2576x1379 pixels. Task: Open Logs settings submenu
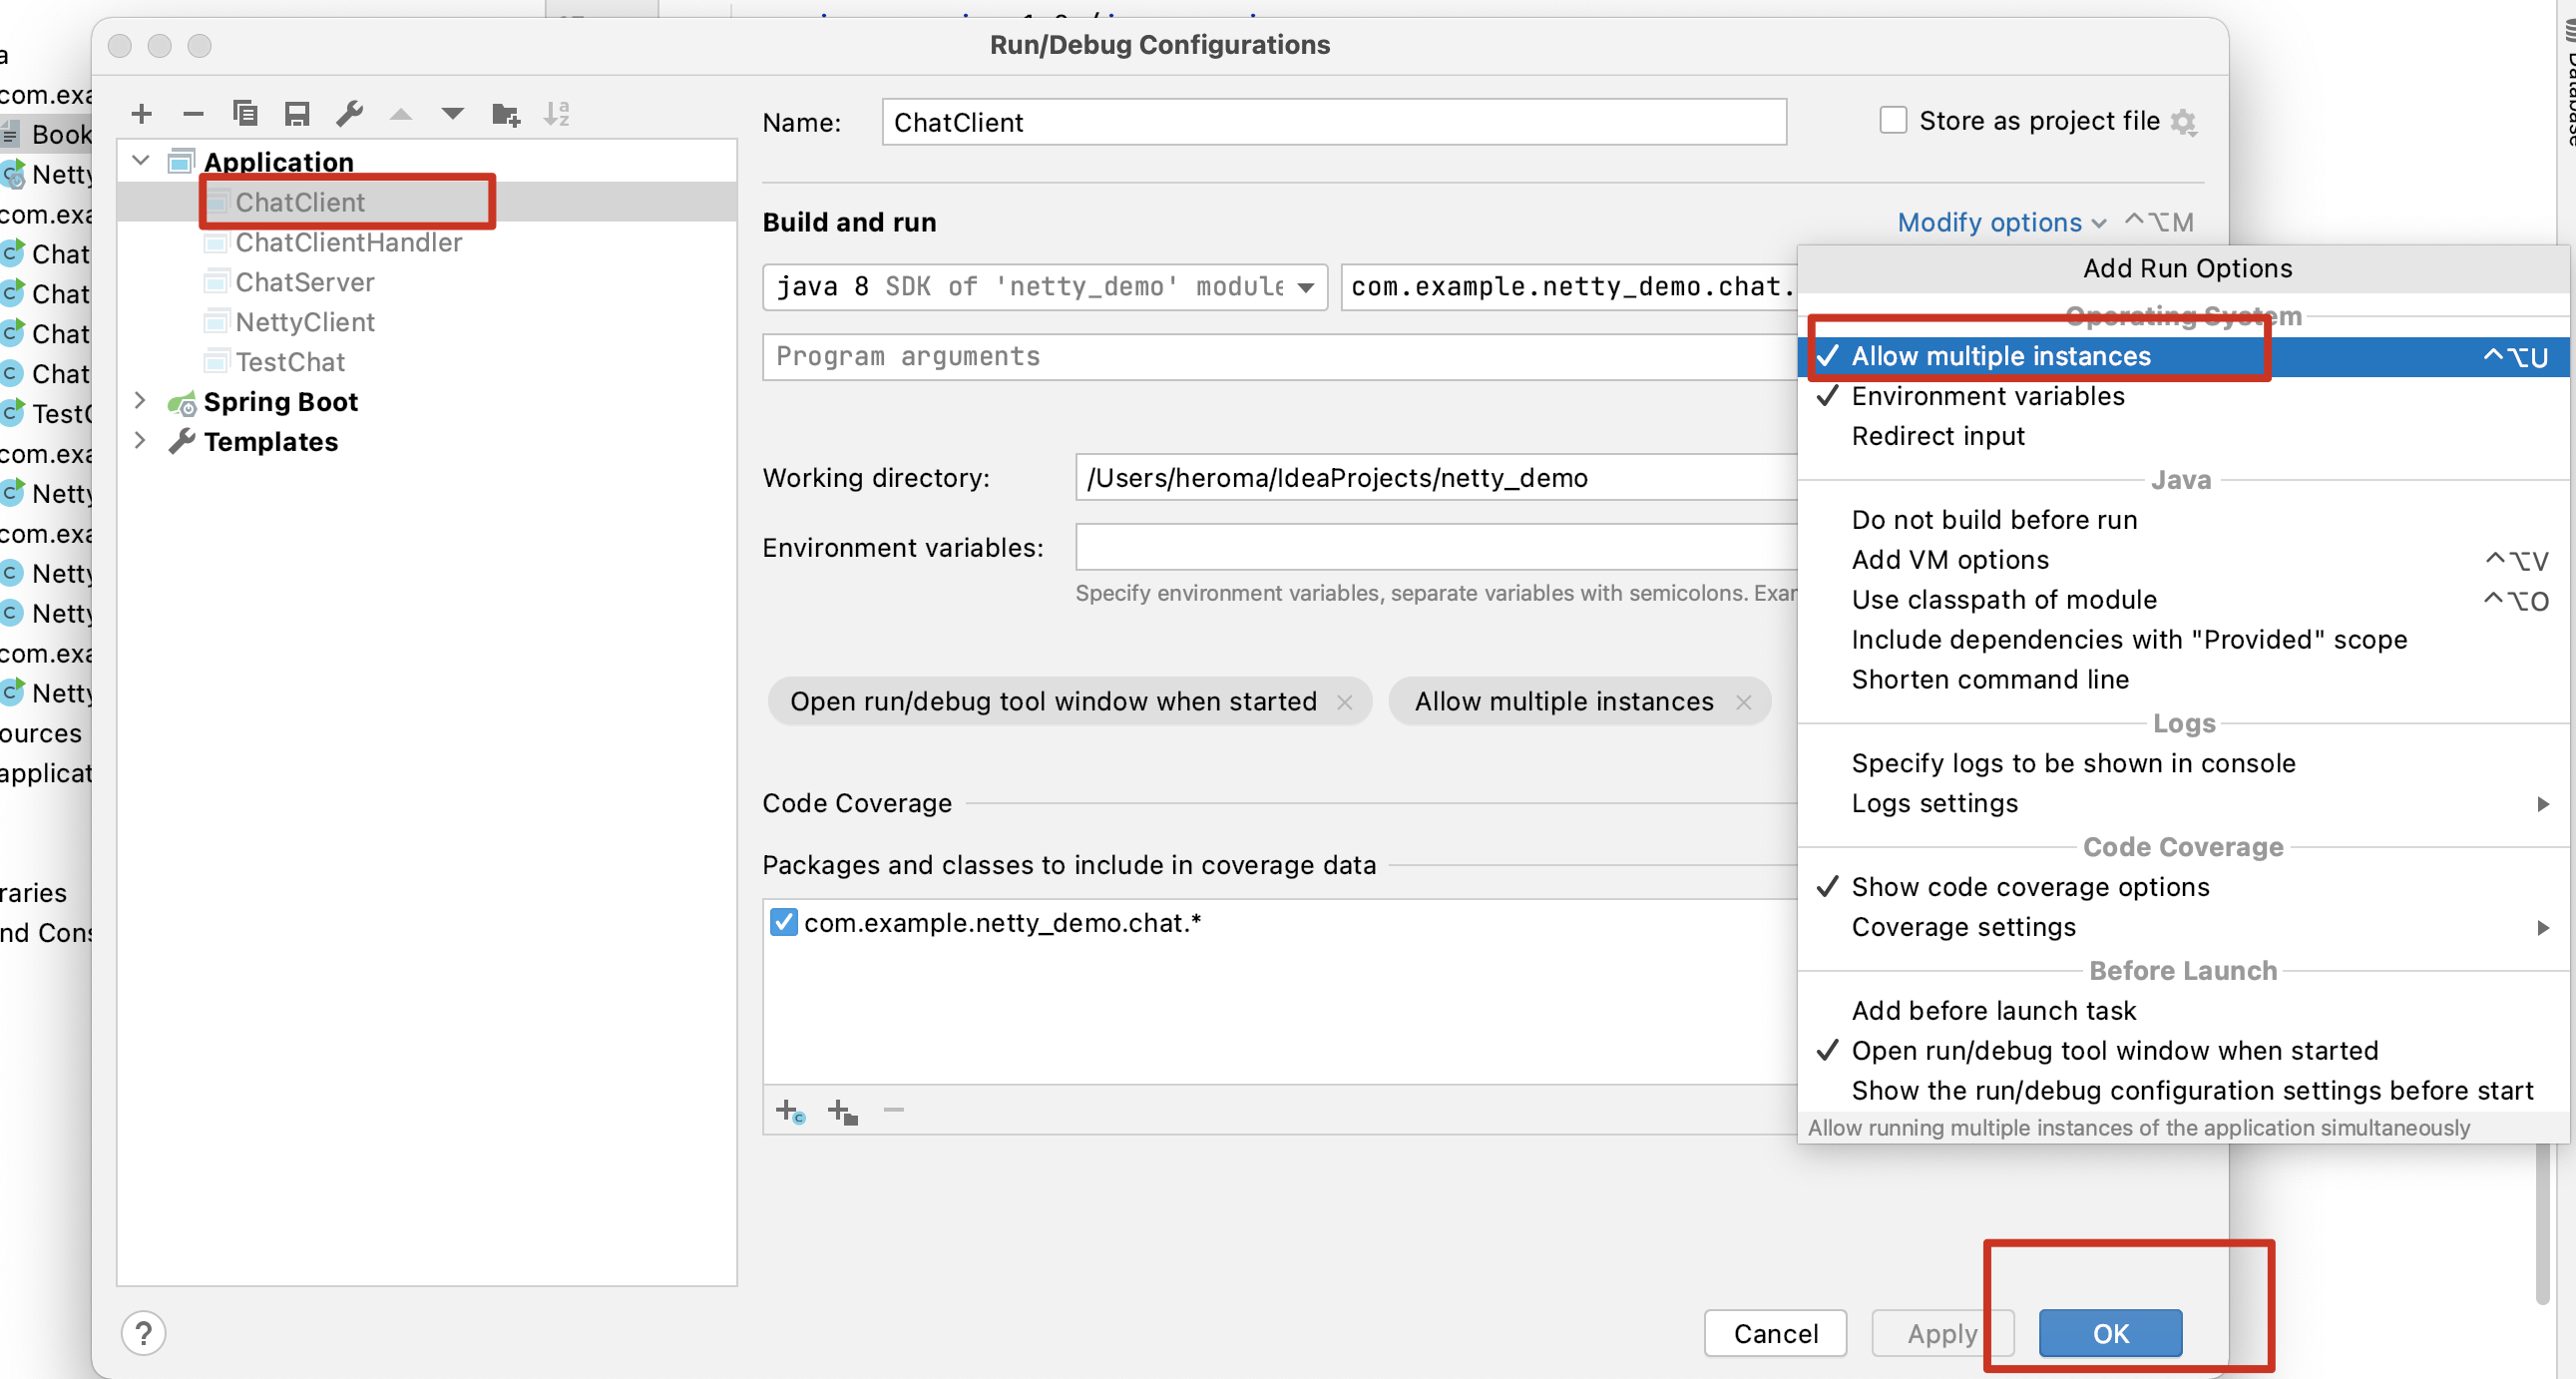click(x=1934, y=804)
